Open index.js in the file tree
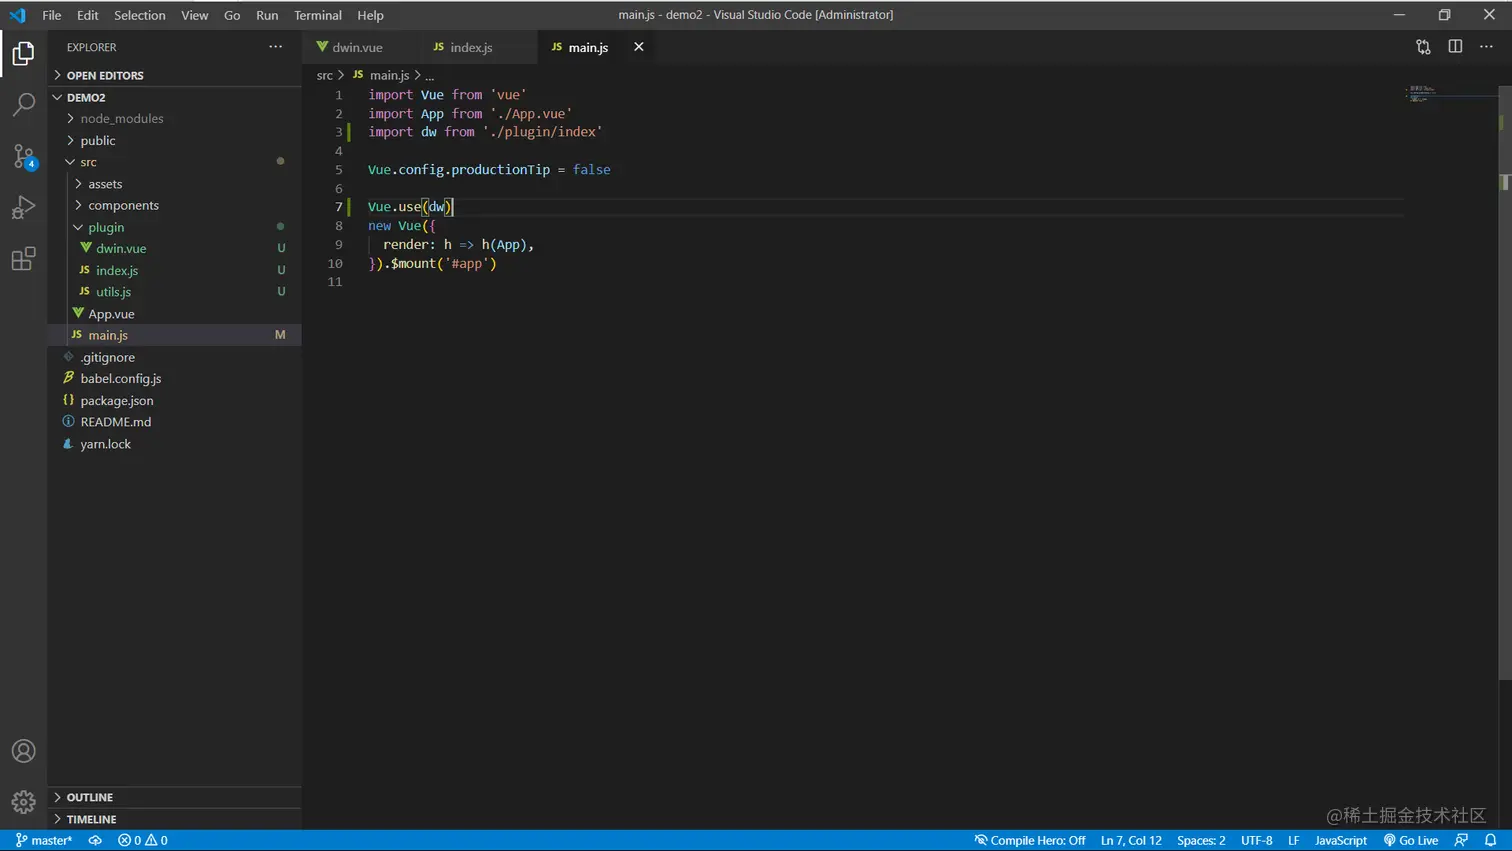Viewport: 1512px width, 851px height. point(175,270)
